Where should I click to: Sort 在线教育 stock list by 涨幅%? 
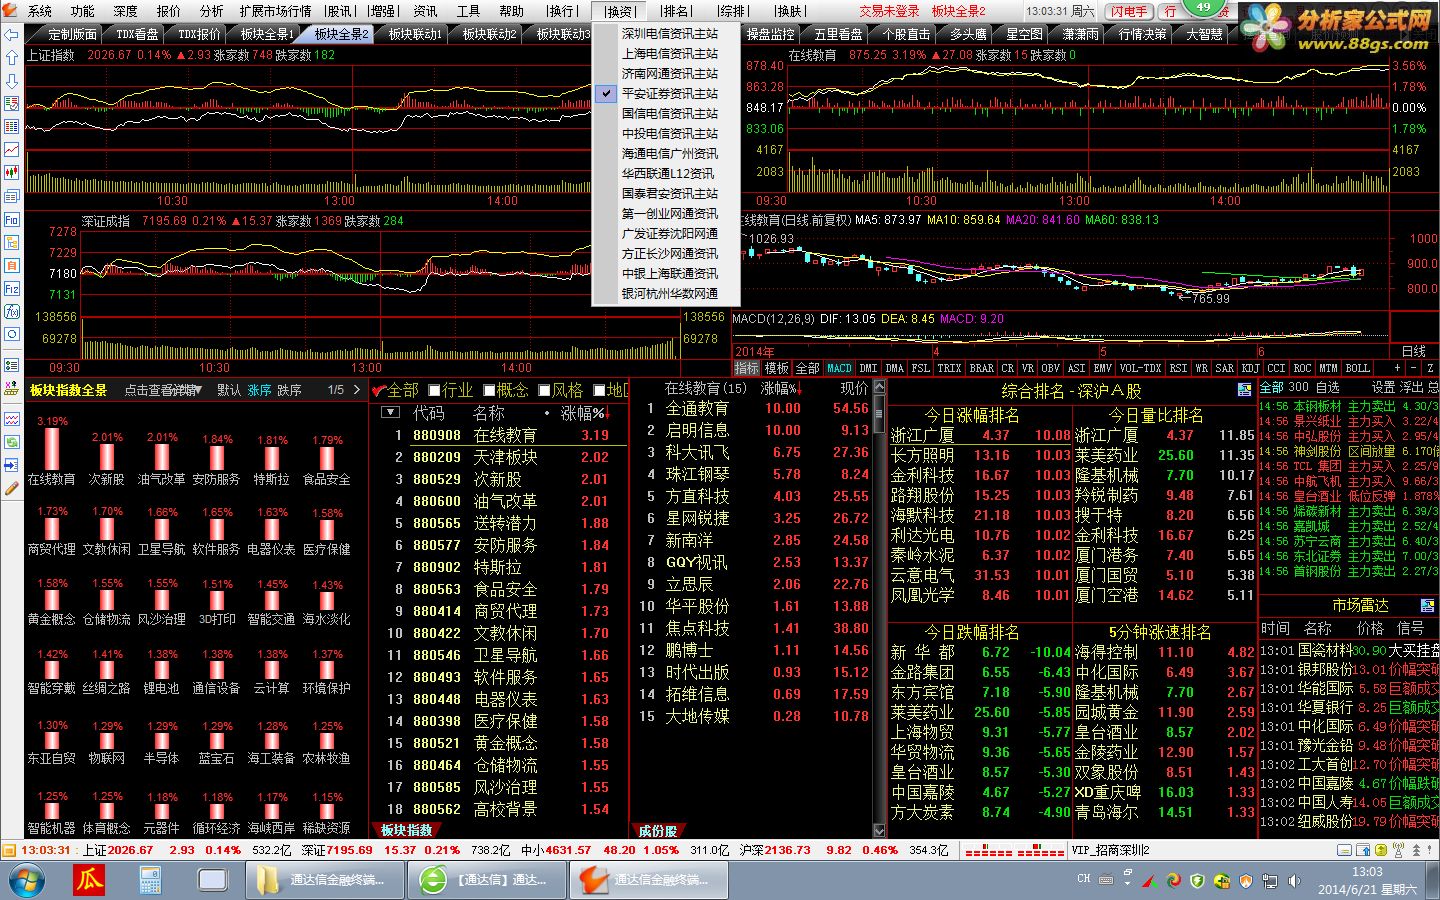click(781, 388)
